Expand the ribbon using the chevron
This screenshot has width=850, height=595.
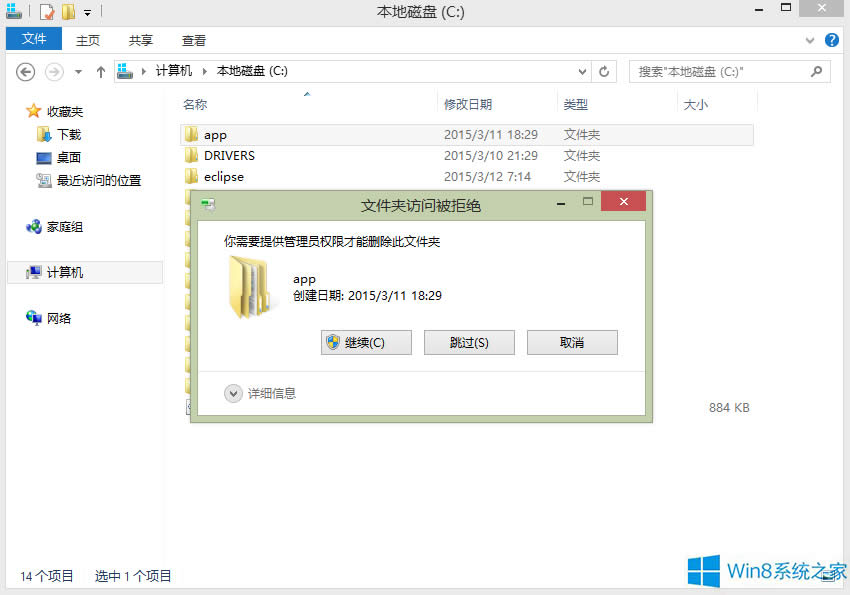click(x=808, y=39)
